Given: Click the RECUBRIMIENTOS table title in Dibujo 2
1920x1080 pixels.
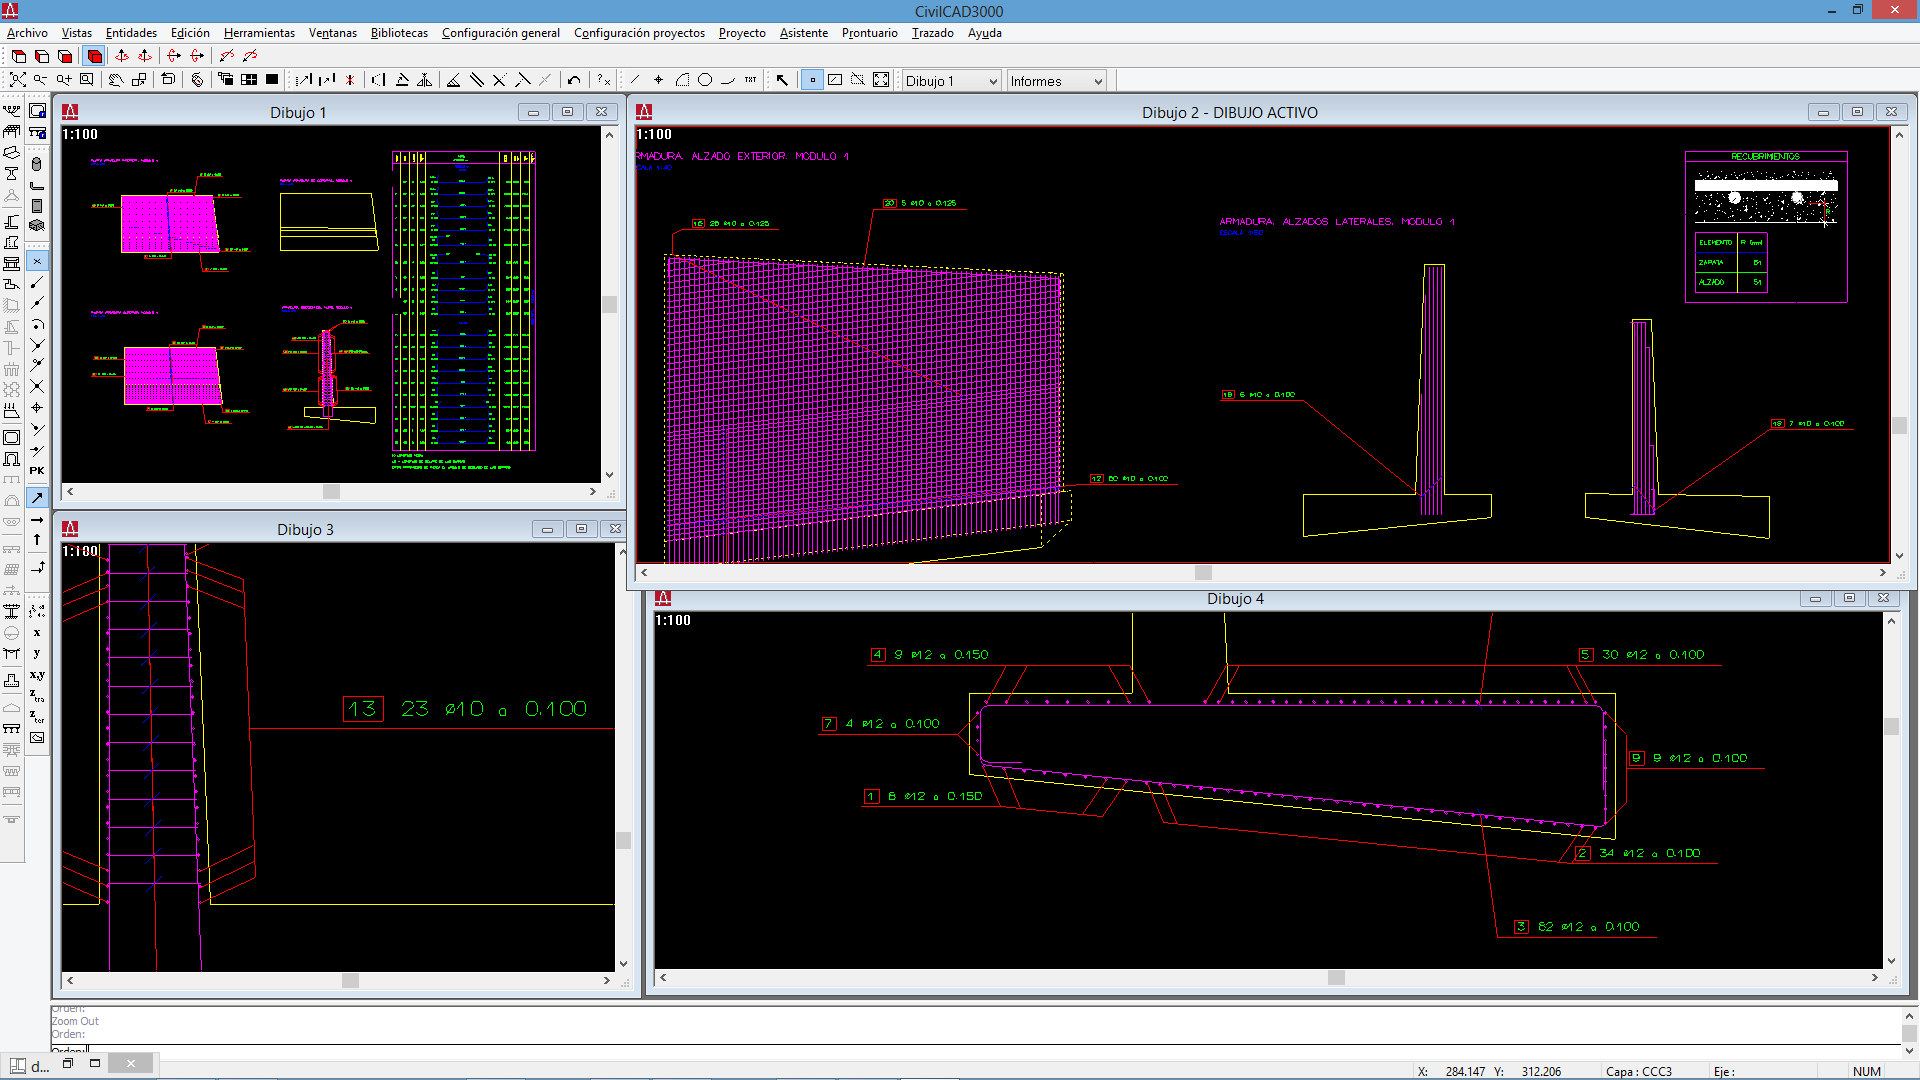Looking at the screenshot, I should pos(1765,157).
